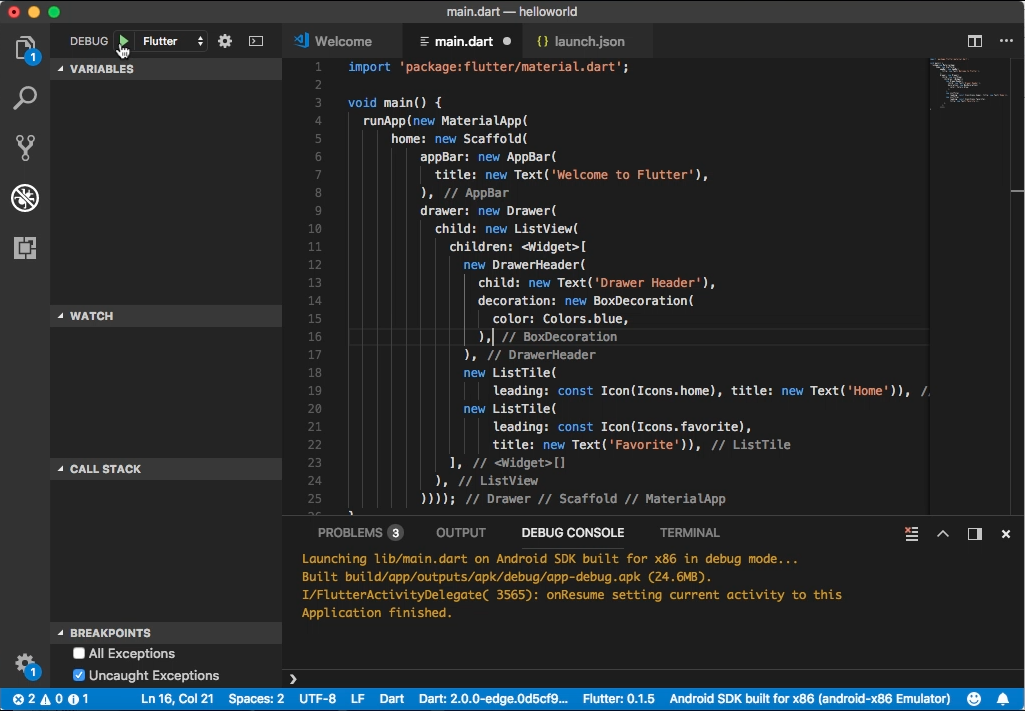Click the Flutter: 0.1.5 status item
Screen dimensions: 1025x711
point(618,699)
